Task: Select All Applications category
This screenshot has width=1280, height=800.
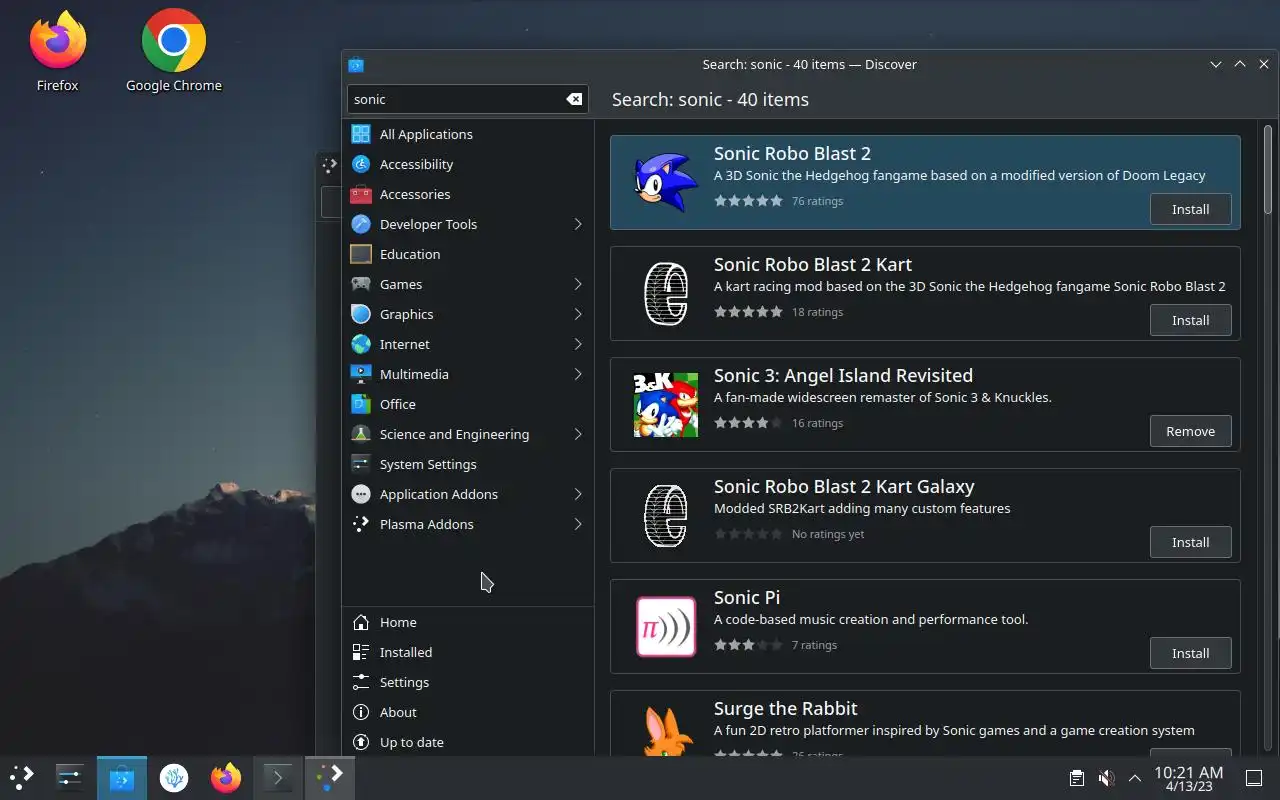Action: 468,134
